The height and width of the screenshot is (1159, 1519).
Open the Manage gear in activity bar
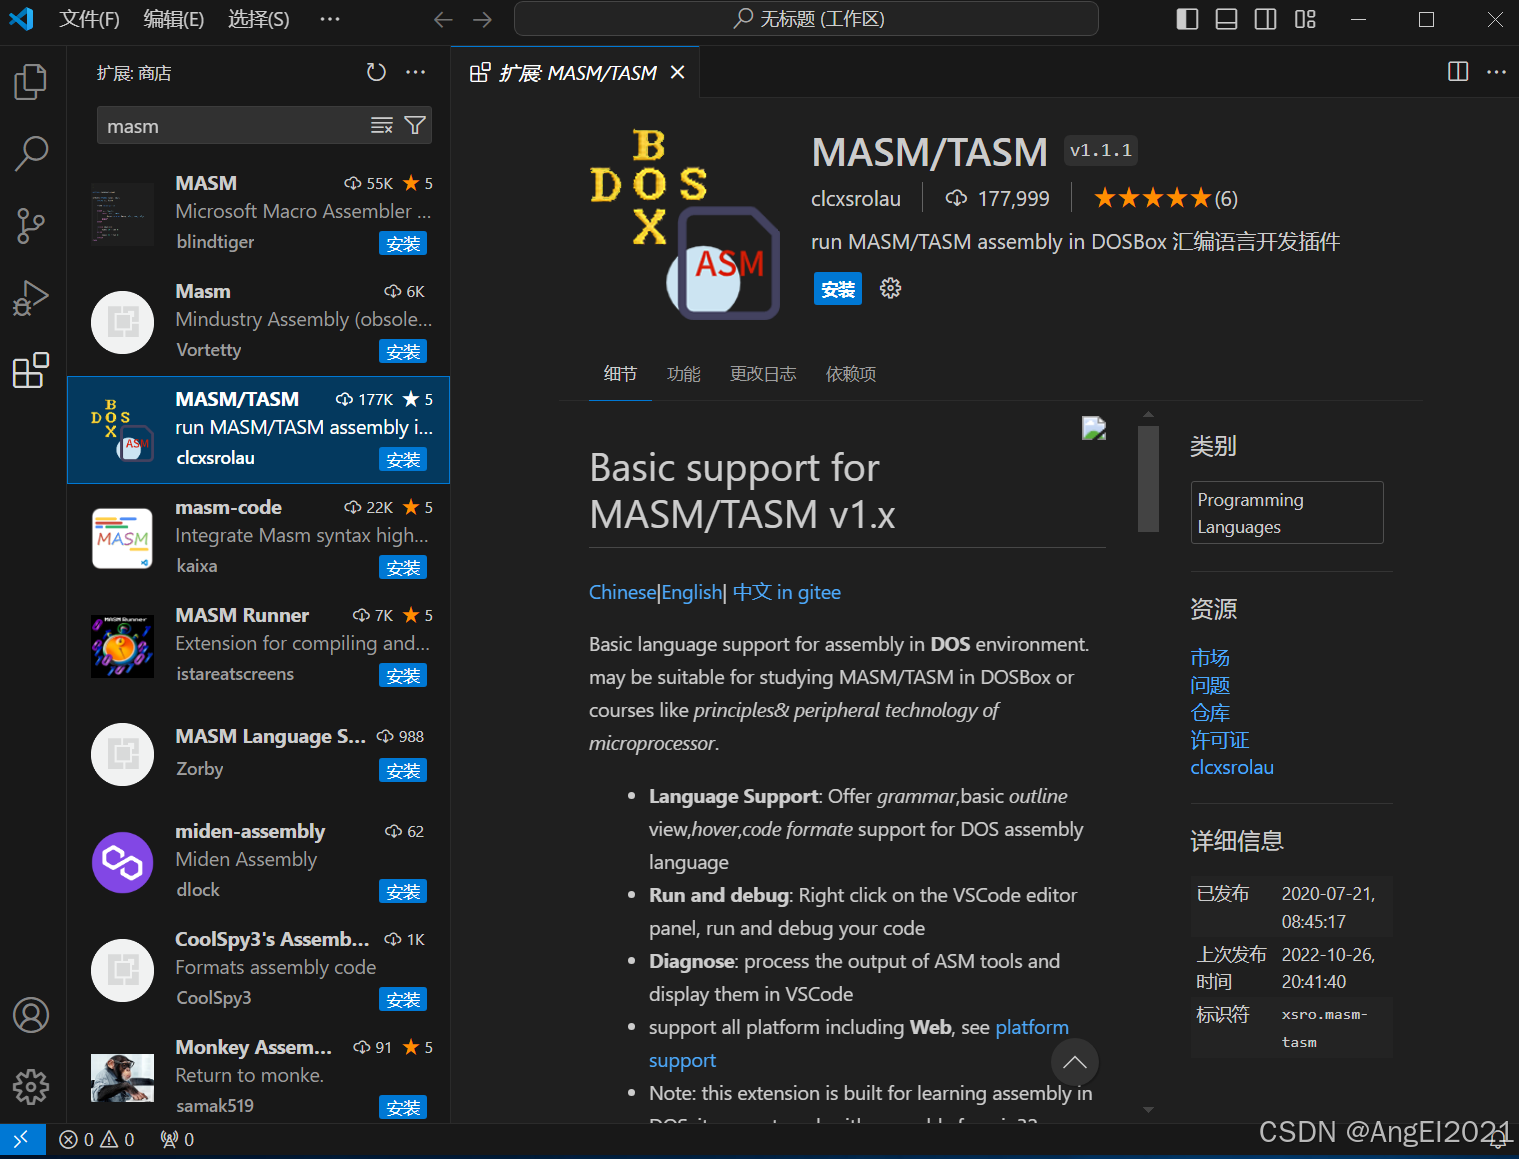coord(31,1087)
